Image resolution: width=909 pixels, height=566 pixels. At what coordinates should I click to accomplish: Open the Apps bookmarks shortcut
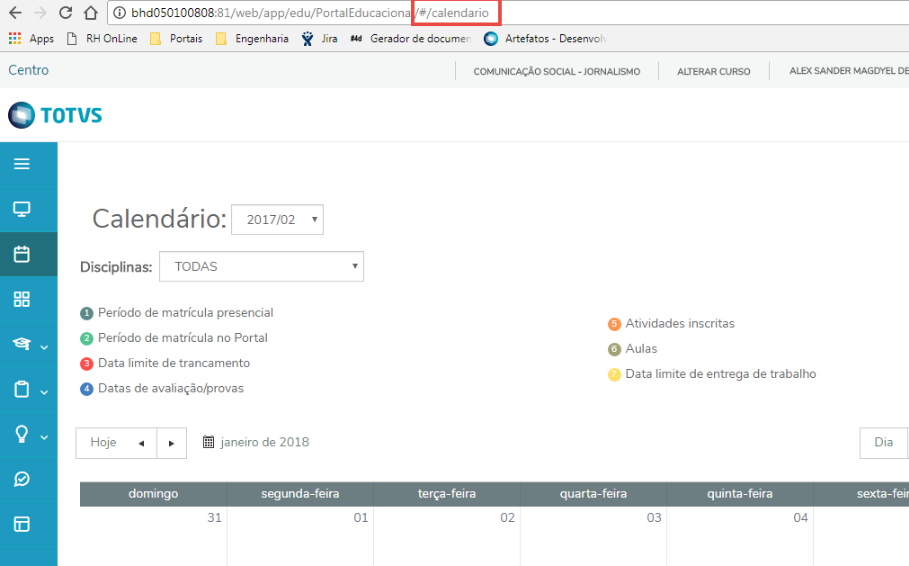(31, 38)
